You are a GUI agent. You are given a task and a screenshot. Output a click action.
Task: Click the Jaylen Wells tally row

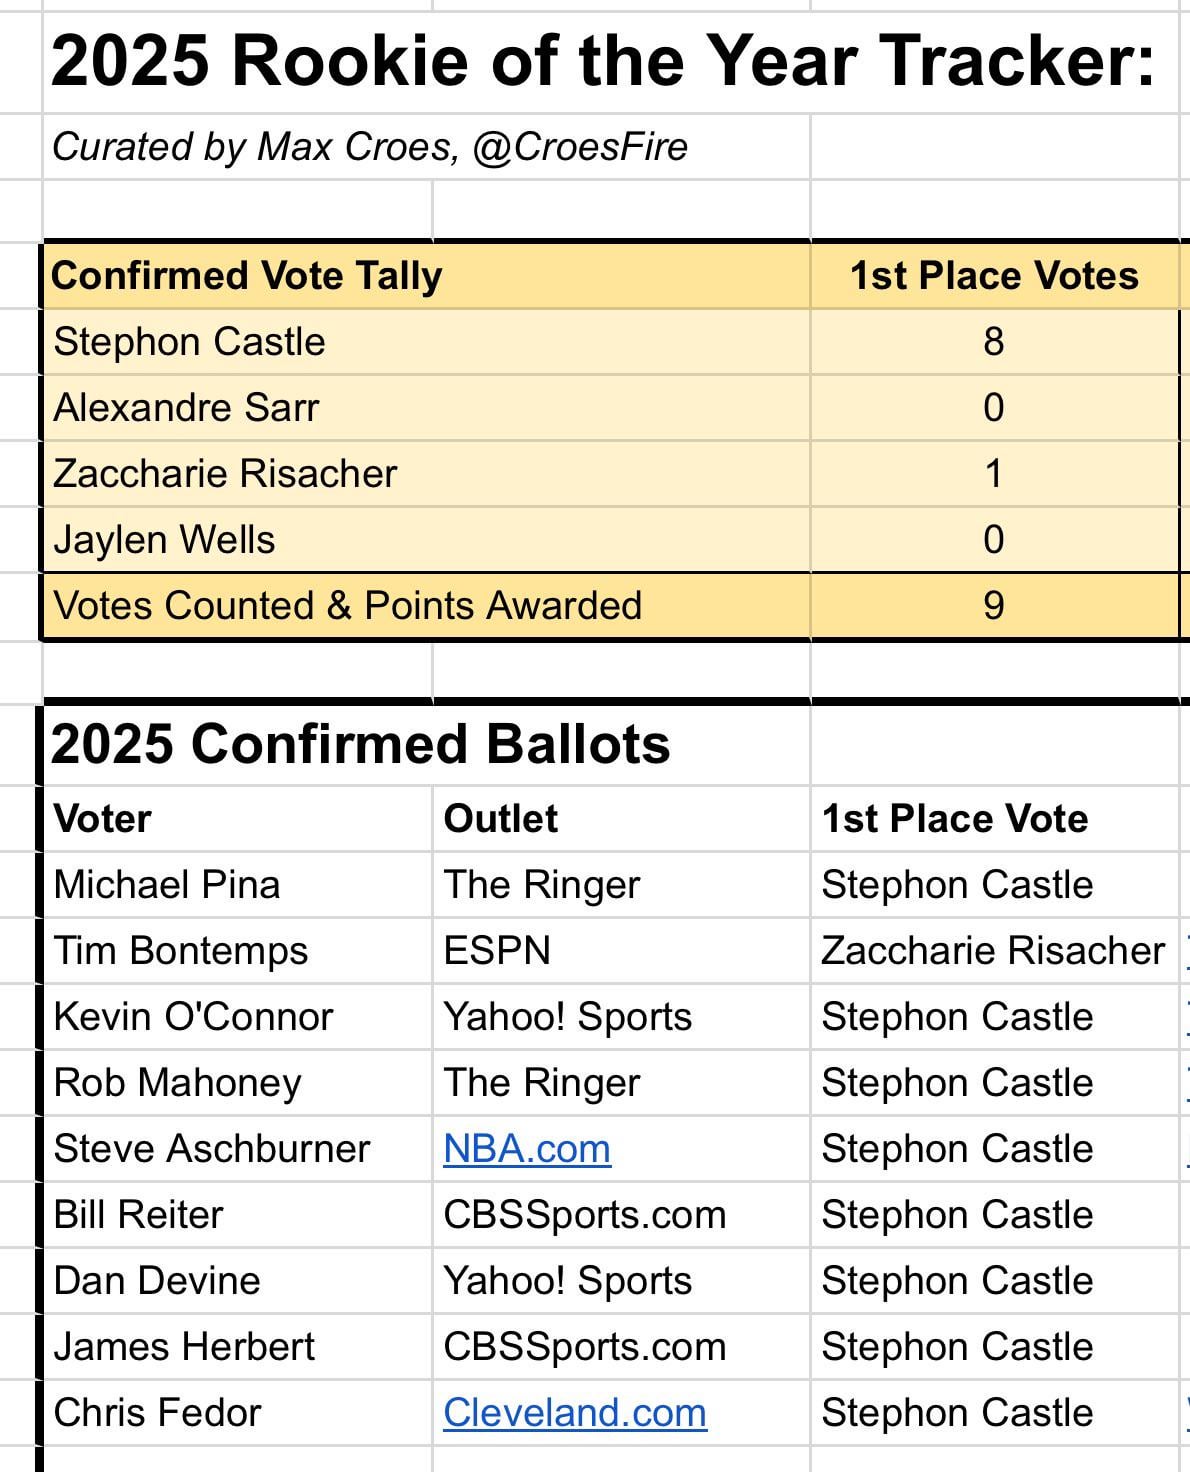165,540
